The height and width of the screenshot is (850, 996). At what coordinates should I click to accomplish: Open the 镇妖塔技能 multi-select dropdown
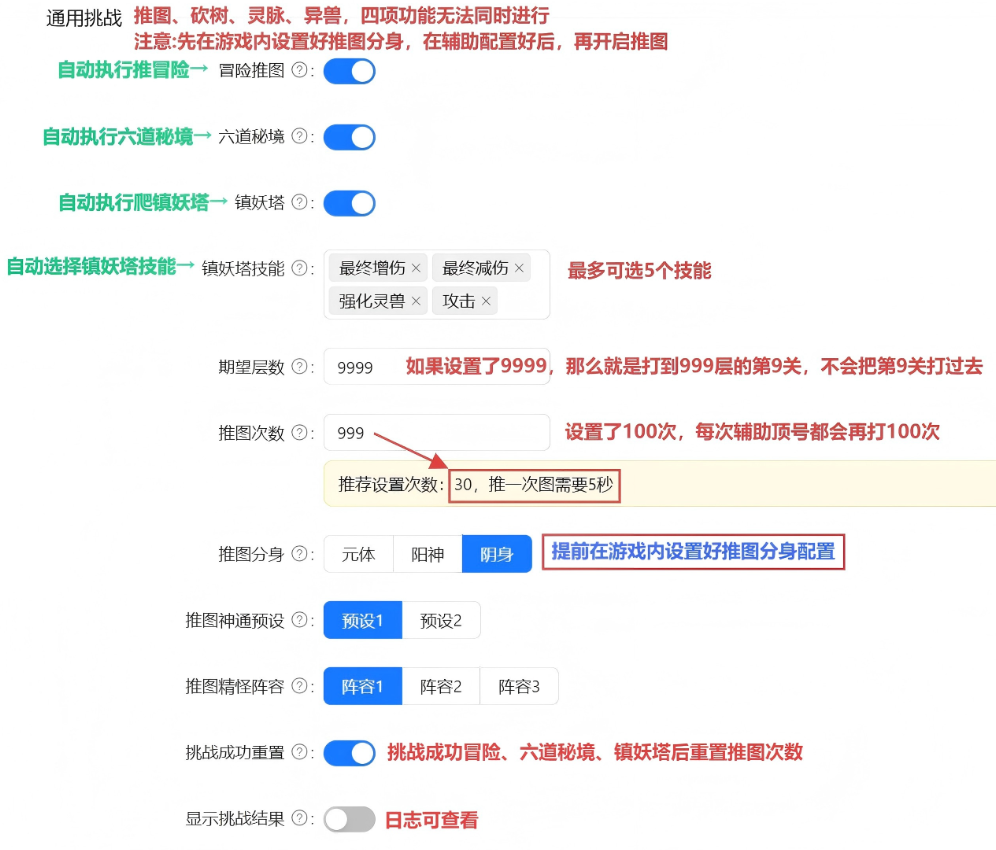(525, 301)
